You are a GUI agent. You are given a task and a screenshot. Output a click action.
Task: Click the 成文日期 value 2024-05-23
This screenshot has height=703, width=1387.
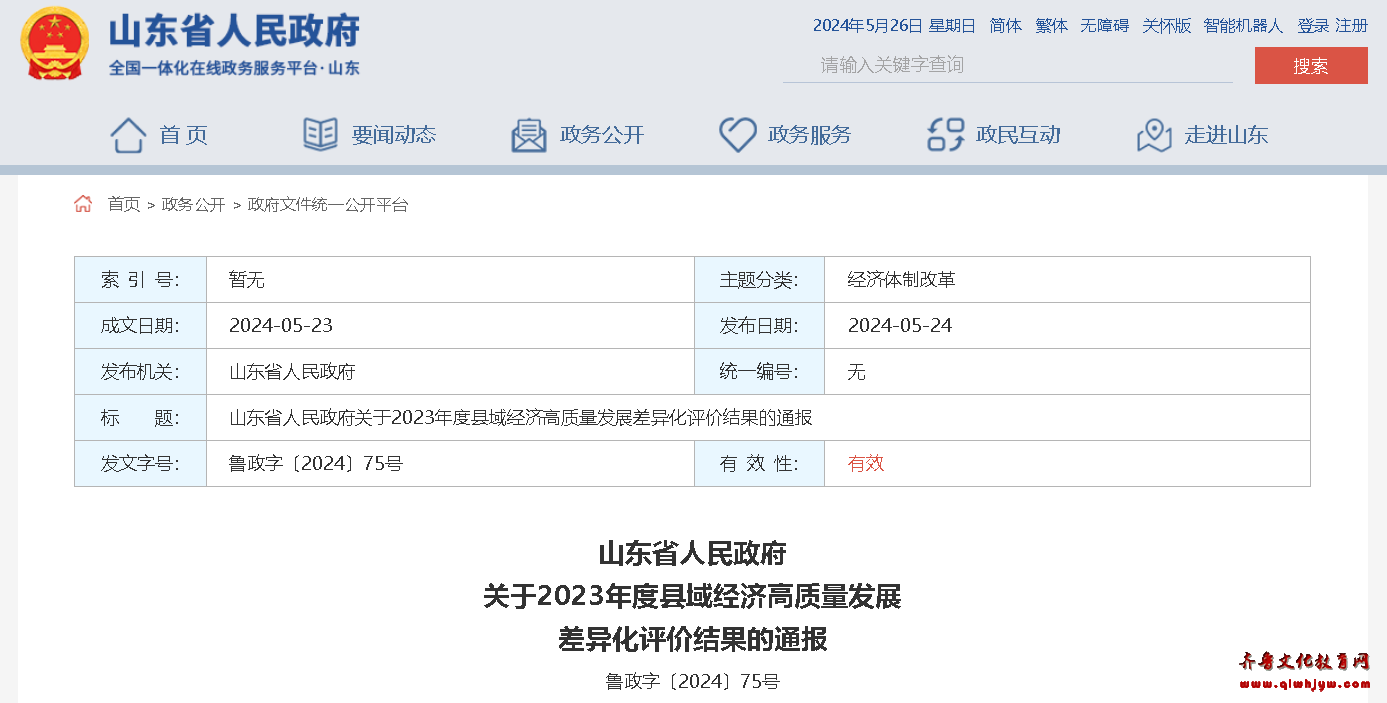[281, 326]
